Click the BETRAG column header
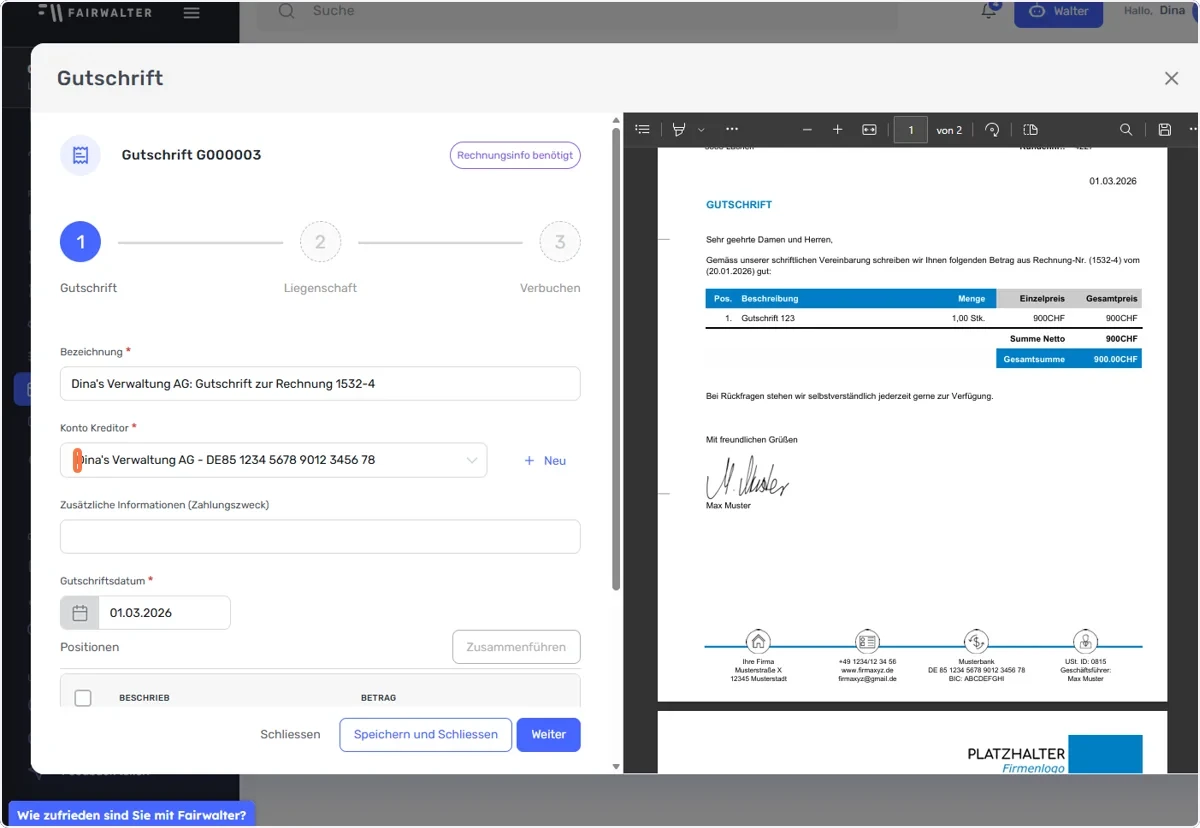The width and height of the screenshot is (1200, 828). pos(378,698)
